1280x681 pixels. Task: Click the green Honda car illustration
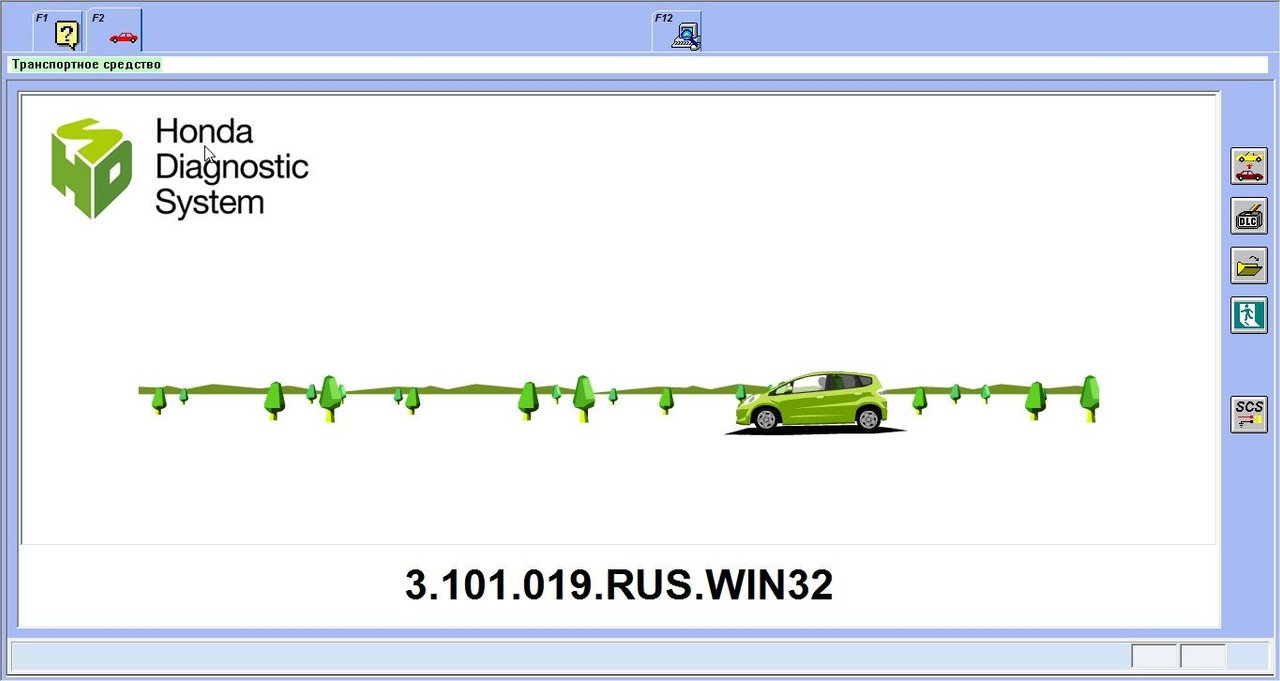[x=814, y=403]
